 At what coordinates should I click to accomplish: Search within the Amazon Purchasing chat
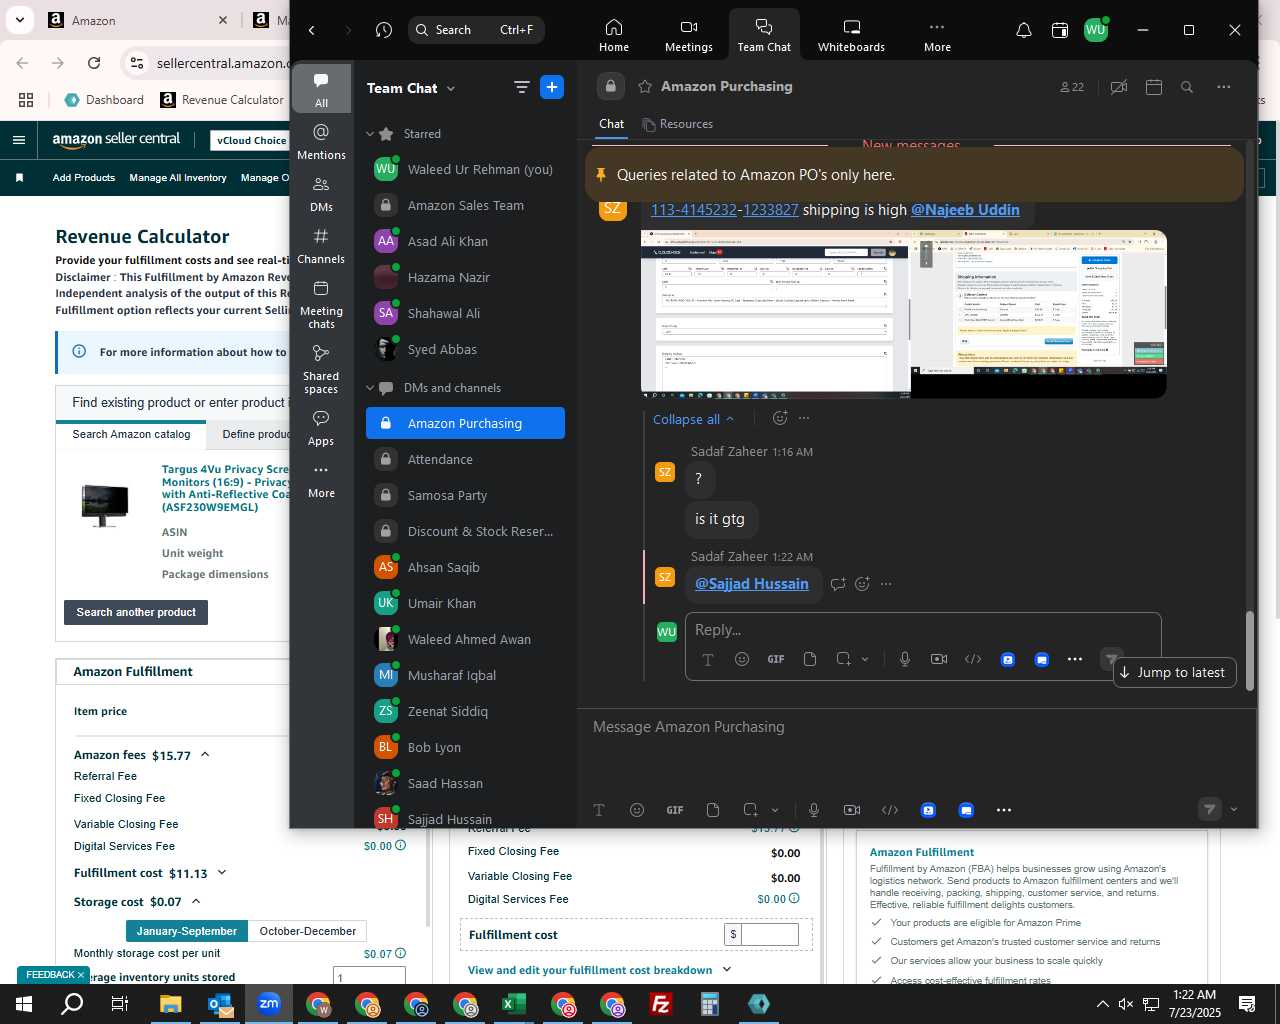(x=1187, y=87)
